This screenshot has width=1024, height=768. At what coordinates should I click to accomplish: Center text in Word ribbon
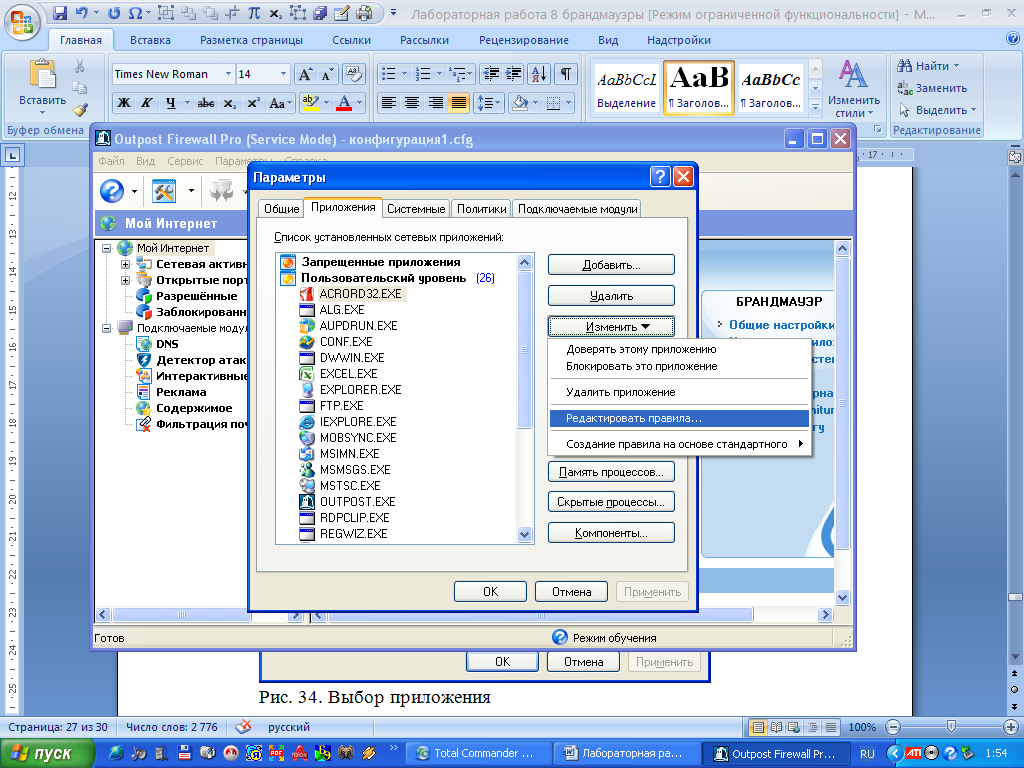point(412,103)
